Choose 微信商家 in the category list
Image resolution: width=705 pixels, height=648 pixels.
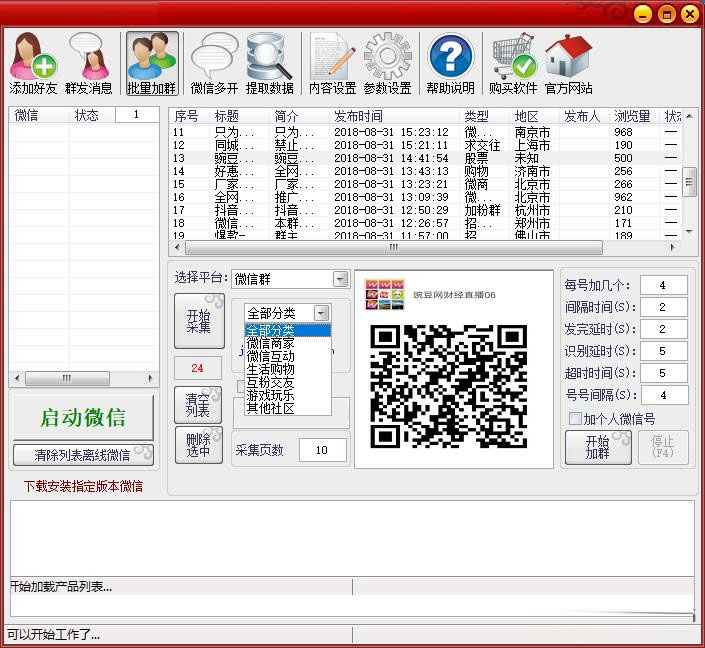point(288,344)
